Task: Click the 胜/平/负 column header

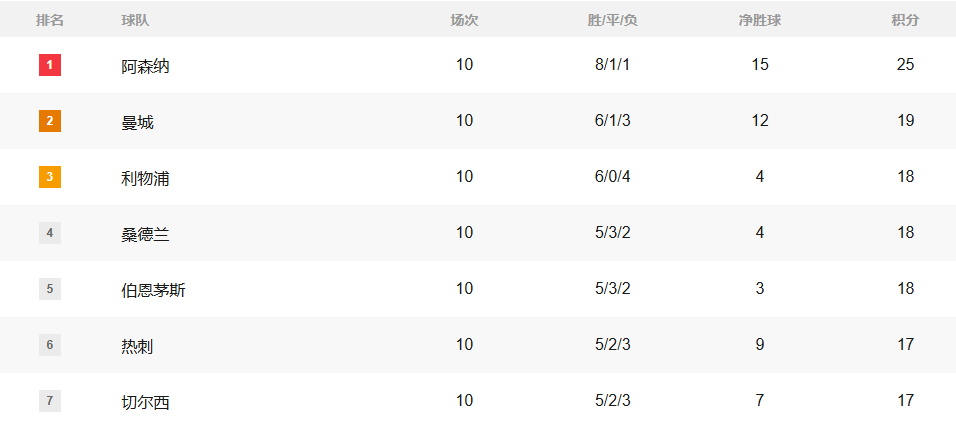Action: 612,20
